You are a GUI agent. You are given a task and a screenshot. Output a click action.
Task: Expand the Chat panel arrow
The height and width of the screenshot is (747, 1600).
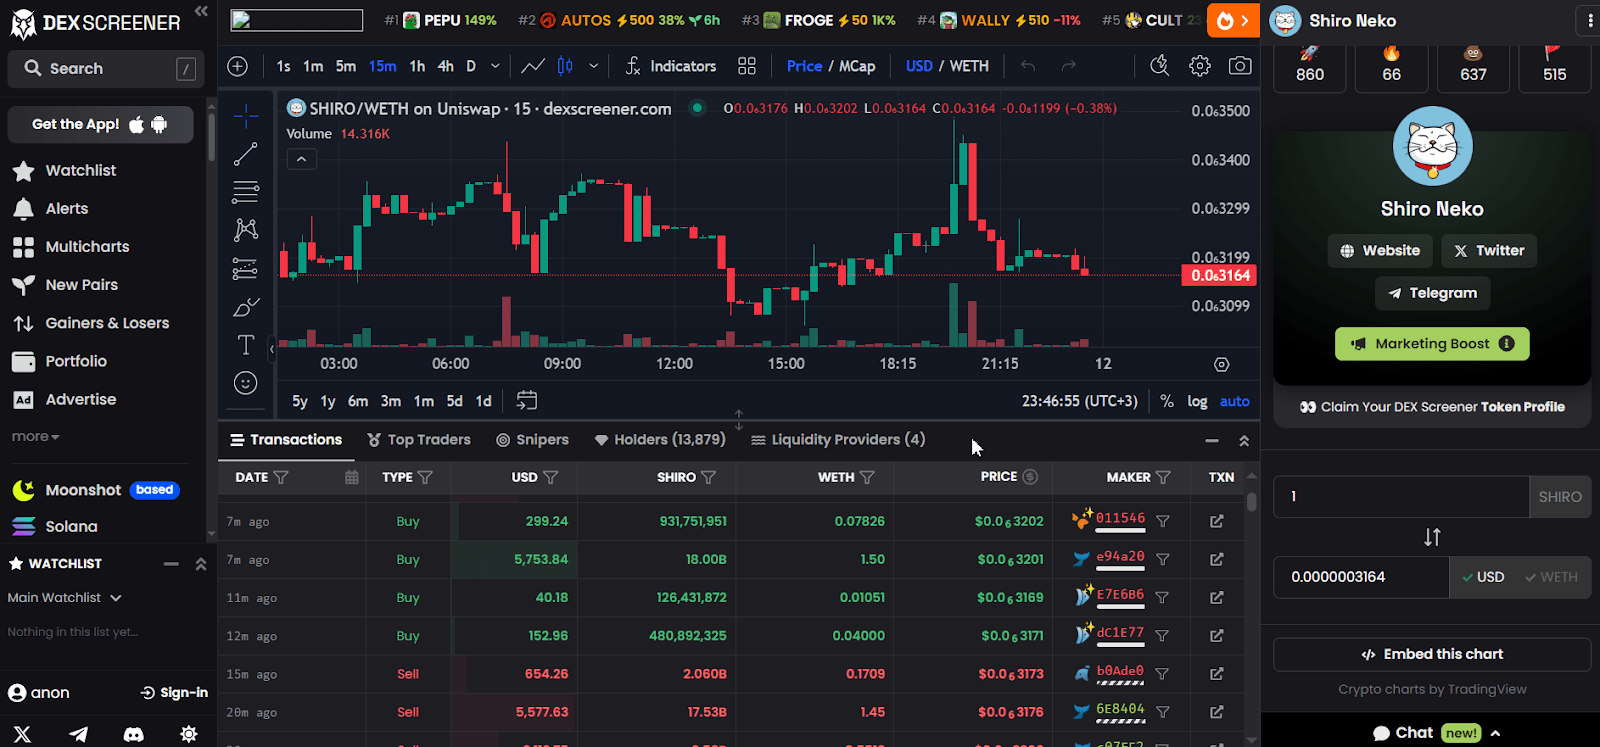click(x=1495, y=733)
